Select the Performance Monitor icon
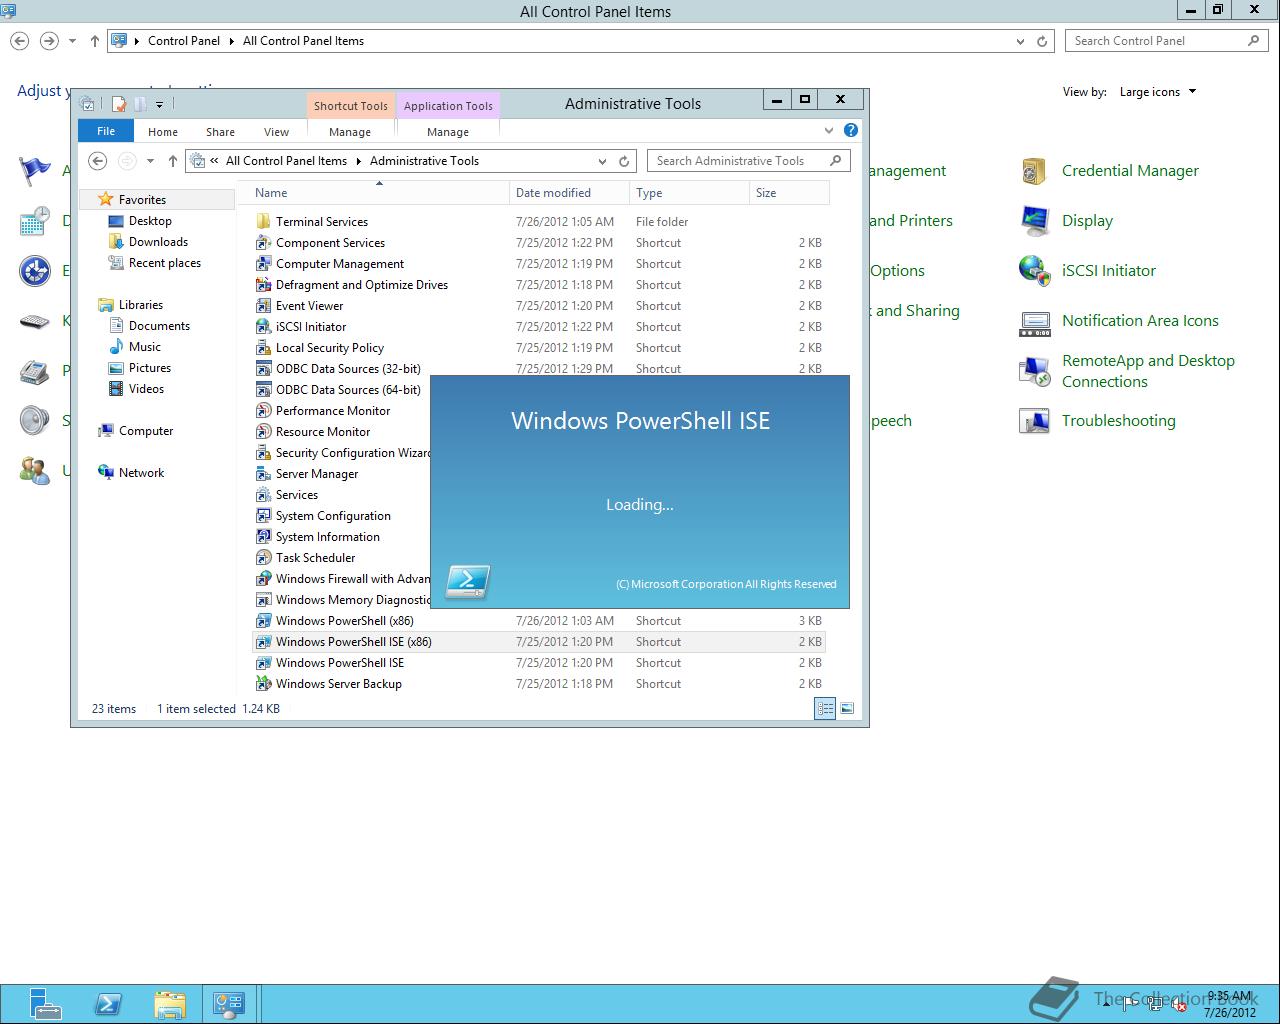 (263, 411)
